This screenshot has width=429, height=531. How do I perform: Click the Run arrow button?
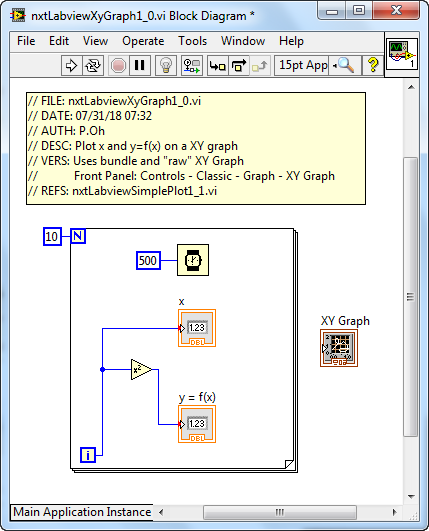[x=71, y=65]
